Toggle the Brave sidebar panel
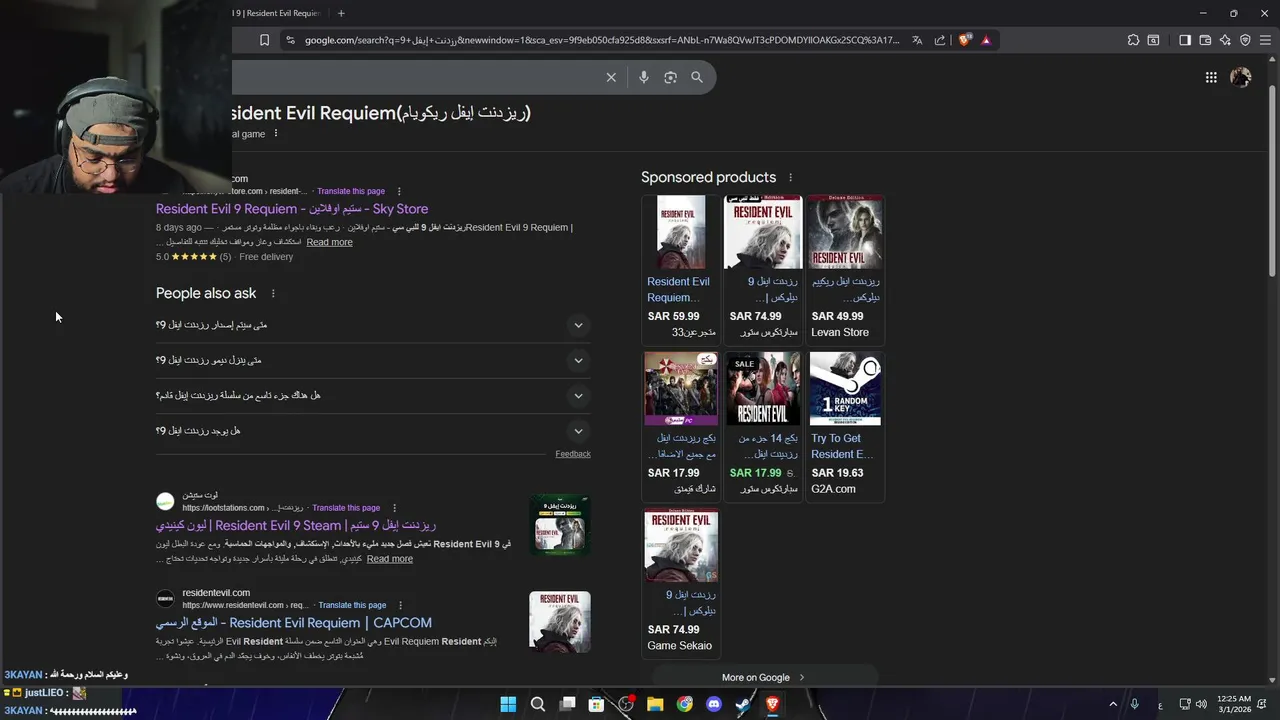The image size is (1280, 720). pyautogui.click(x=1185, y=40)
